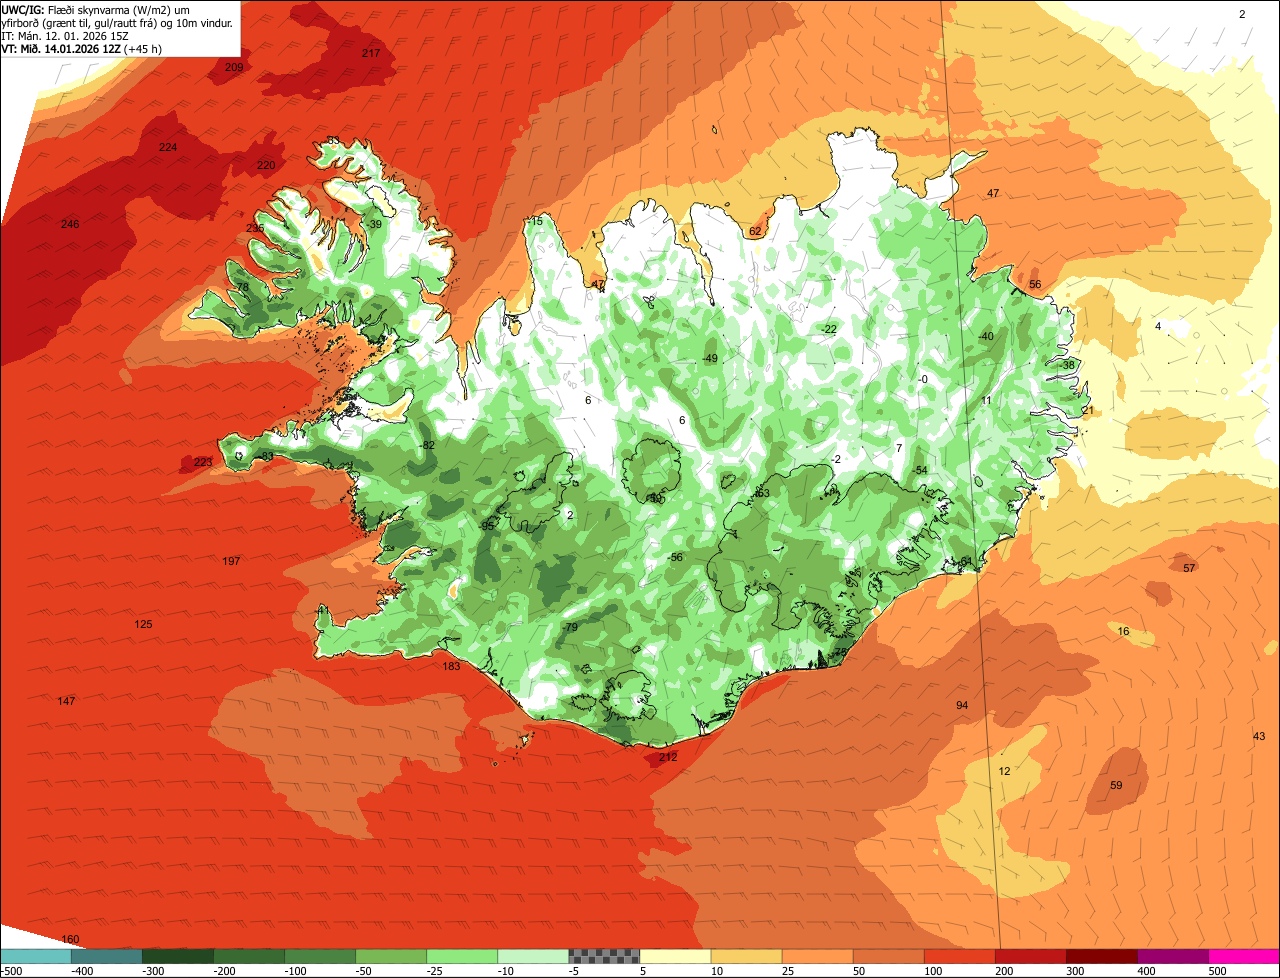Click the title 'UWC/IG: Flæði skynvarma (W/m2) um'
Image resolution: width=1280 pixels, height=978 pixels.
[95, 9]
